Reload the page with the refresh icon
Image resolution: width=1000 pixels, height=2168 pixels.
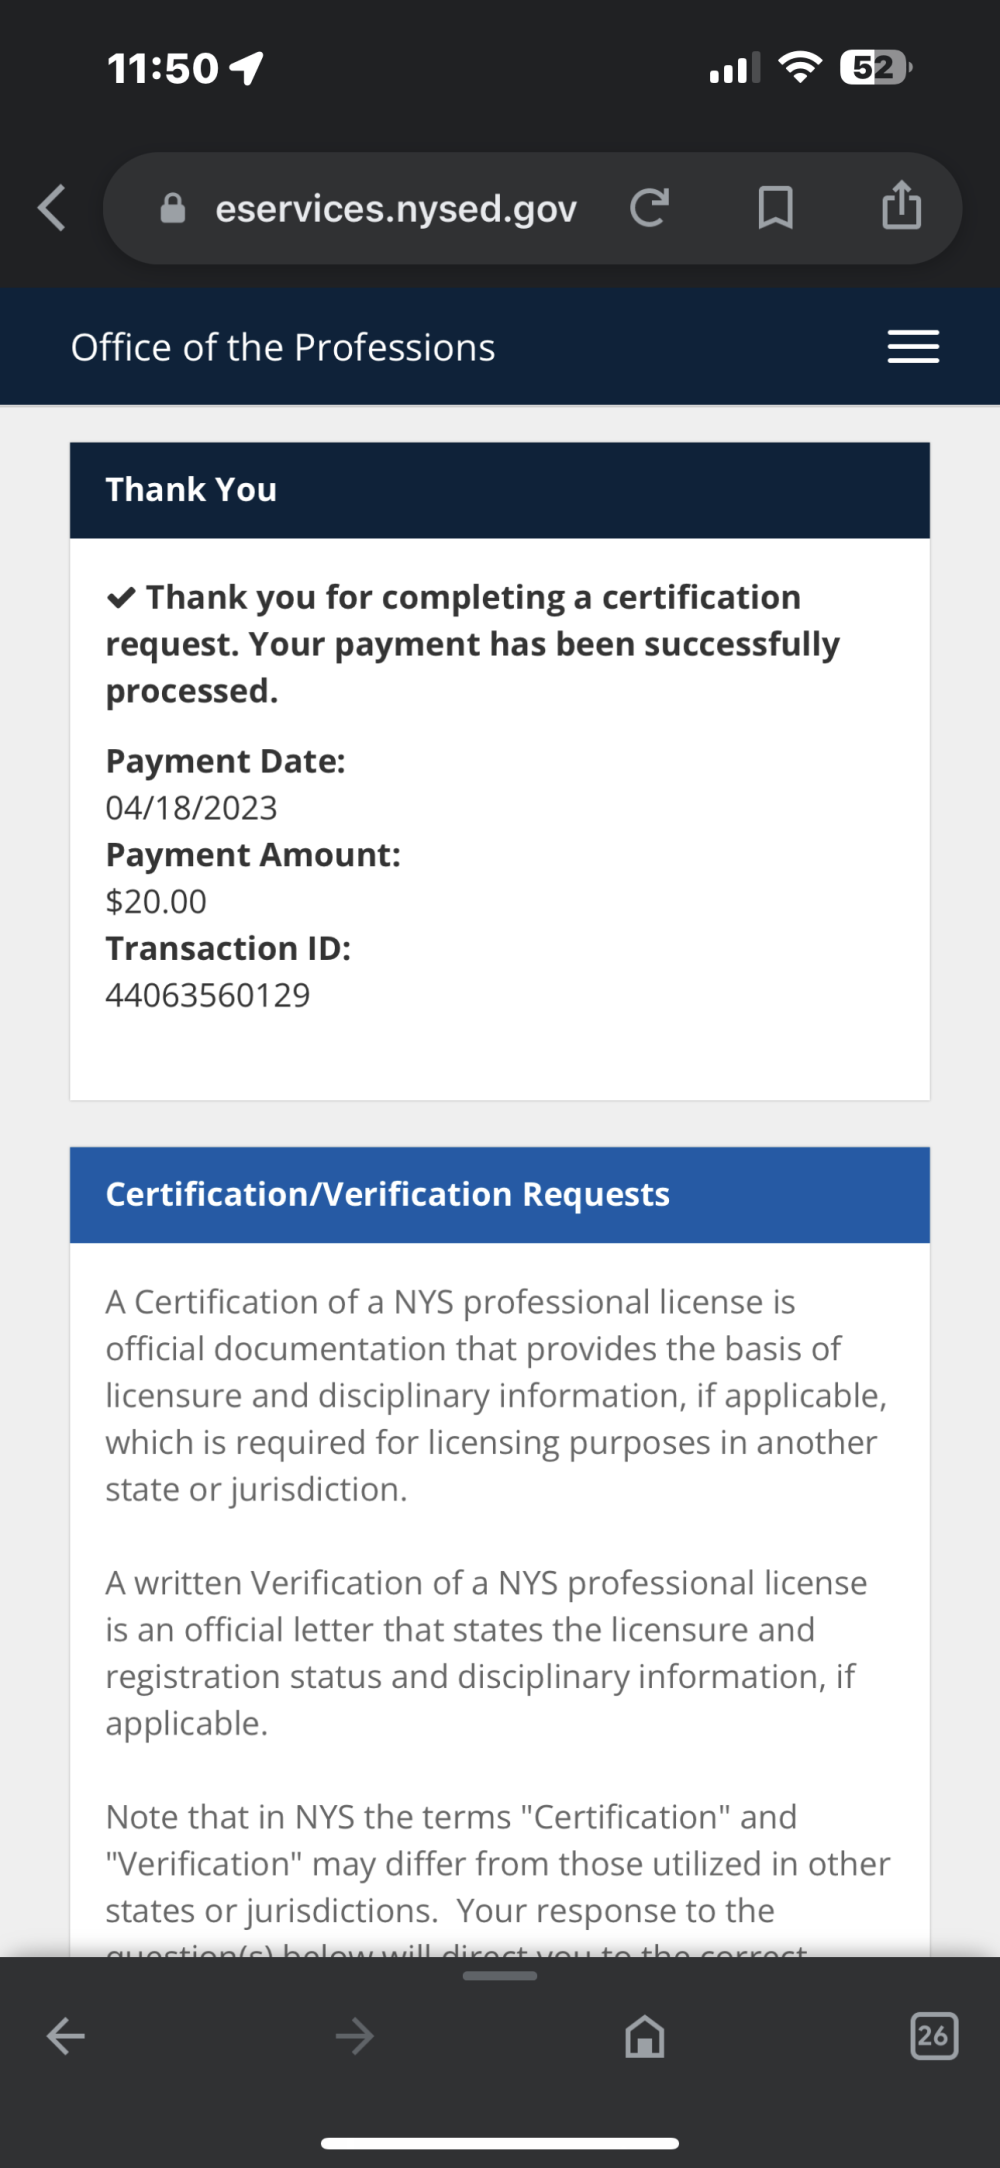click(649, 208)
